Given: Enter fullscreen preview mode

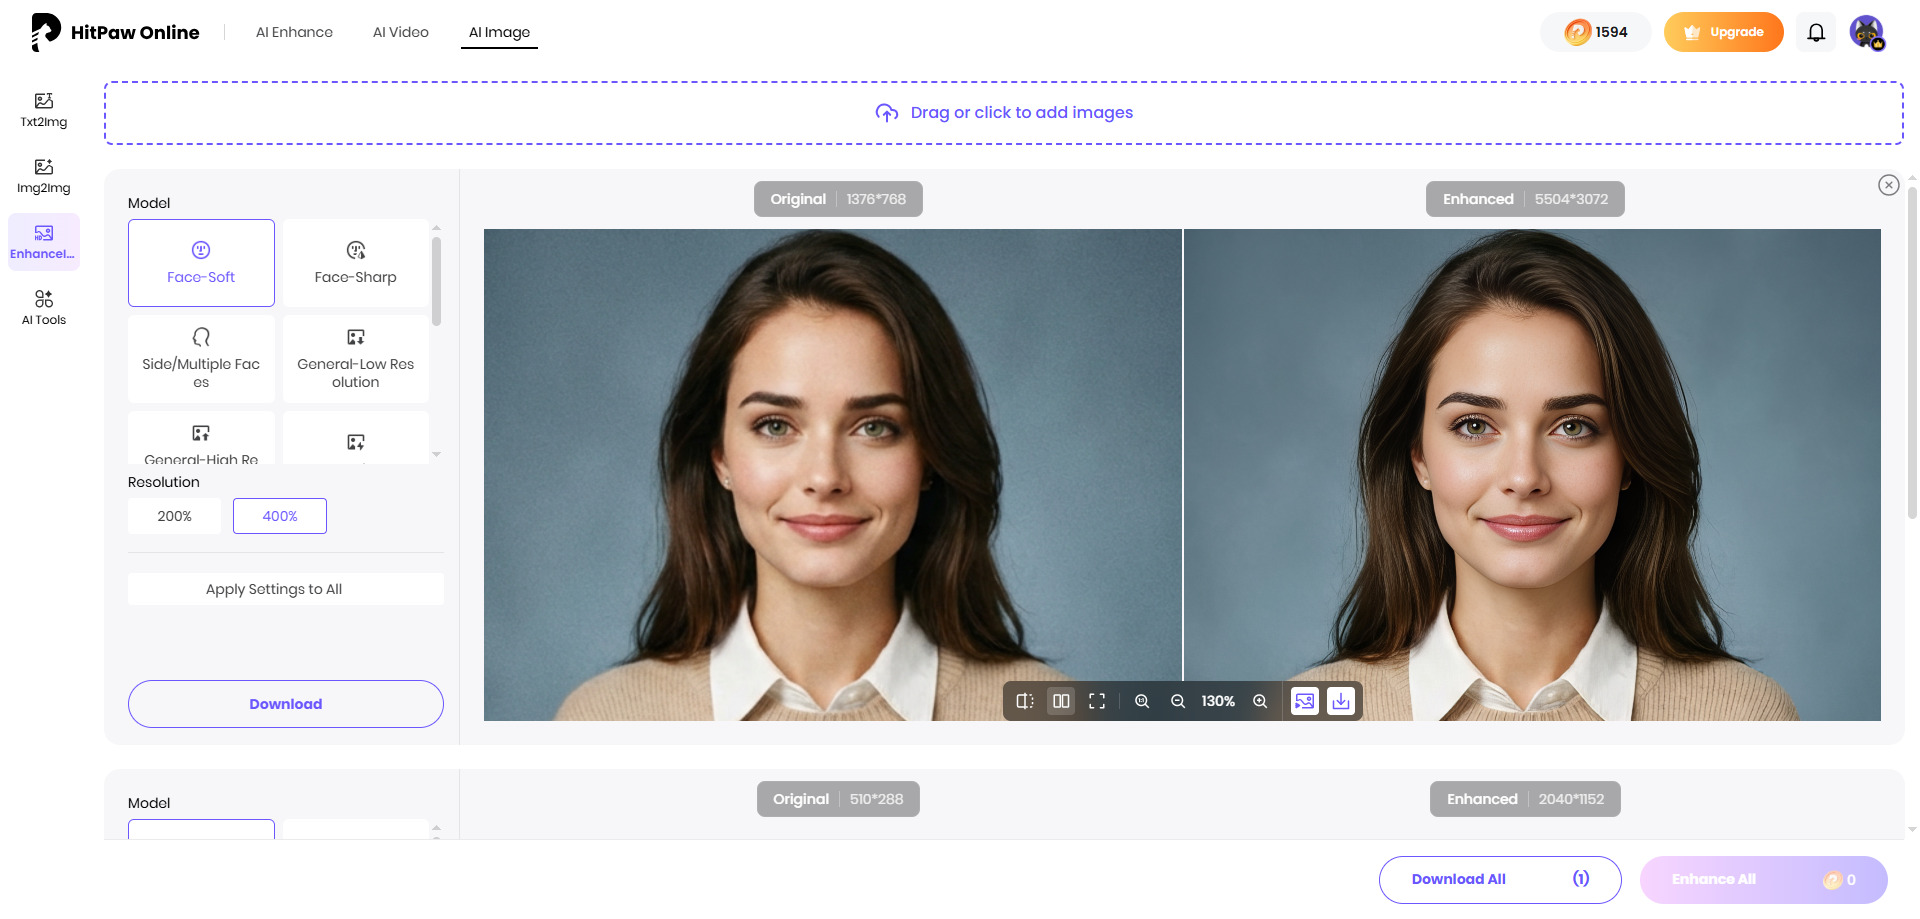Looking at the screenshot, I should (x=1097, y=701).
